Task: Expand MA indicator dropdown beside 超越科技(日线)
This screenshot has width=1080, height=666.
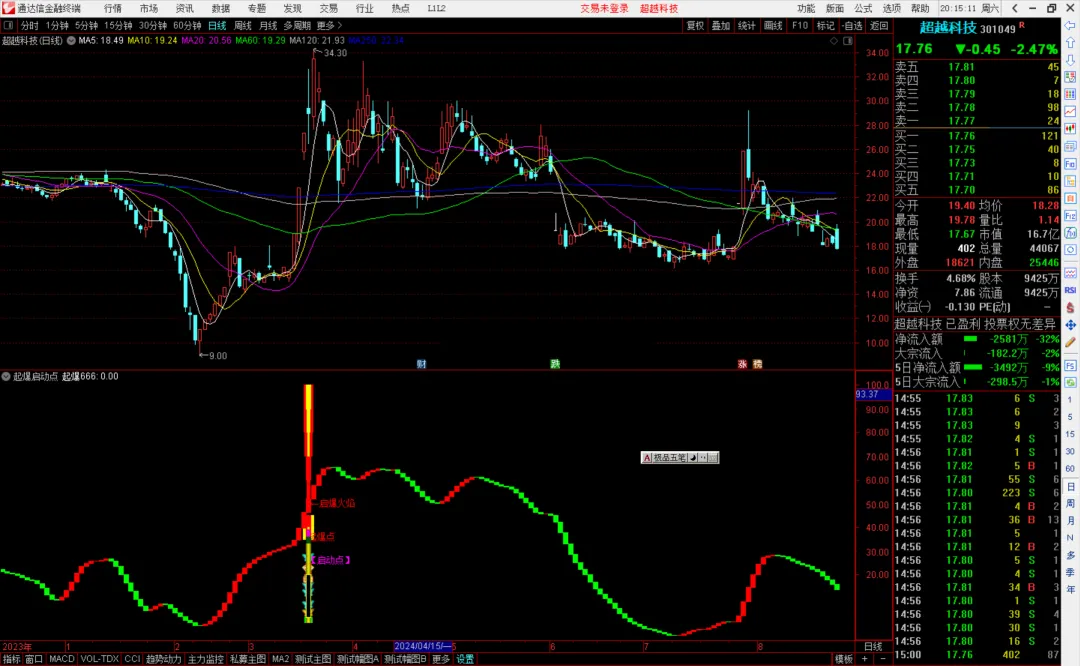Action: pos(71,41)
